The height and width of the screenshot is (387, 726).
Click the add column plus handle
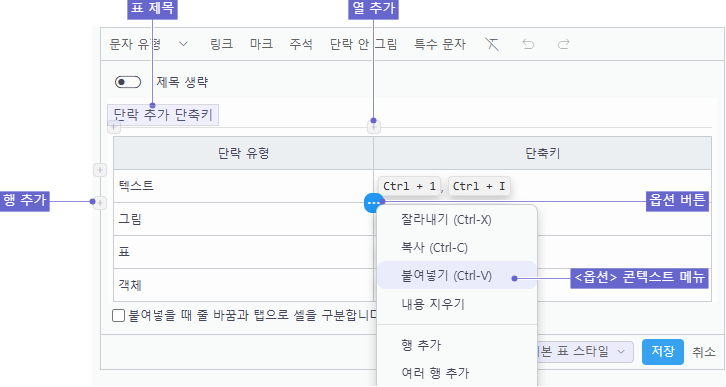(374, 126)
